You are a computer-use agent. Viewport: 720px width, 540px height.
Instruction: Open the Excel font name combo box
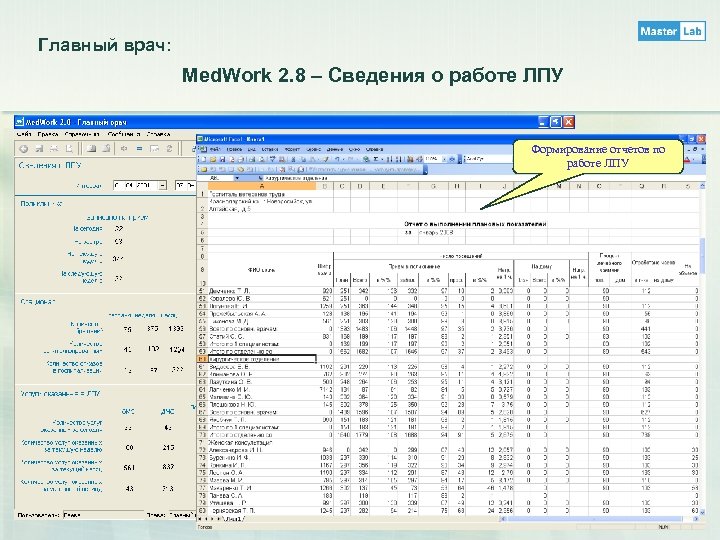[x=489, y=159]
